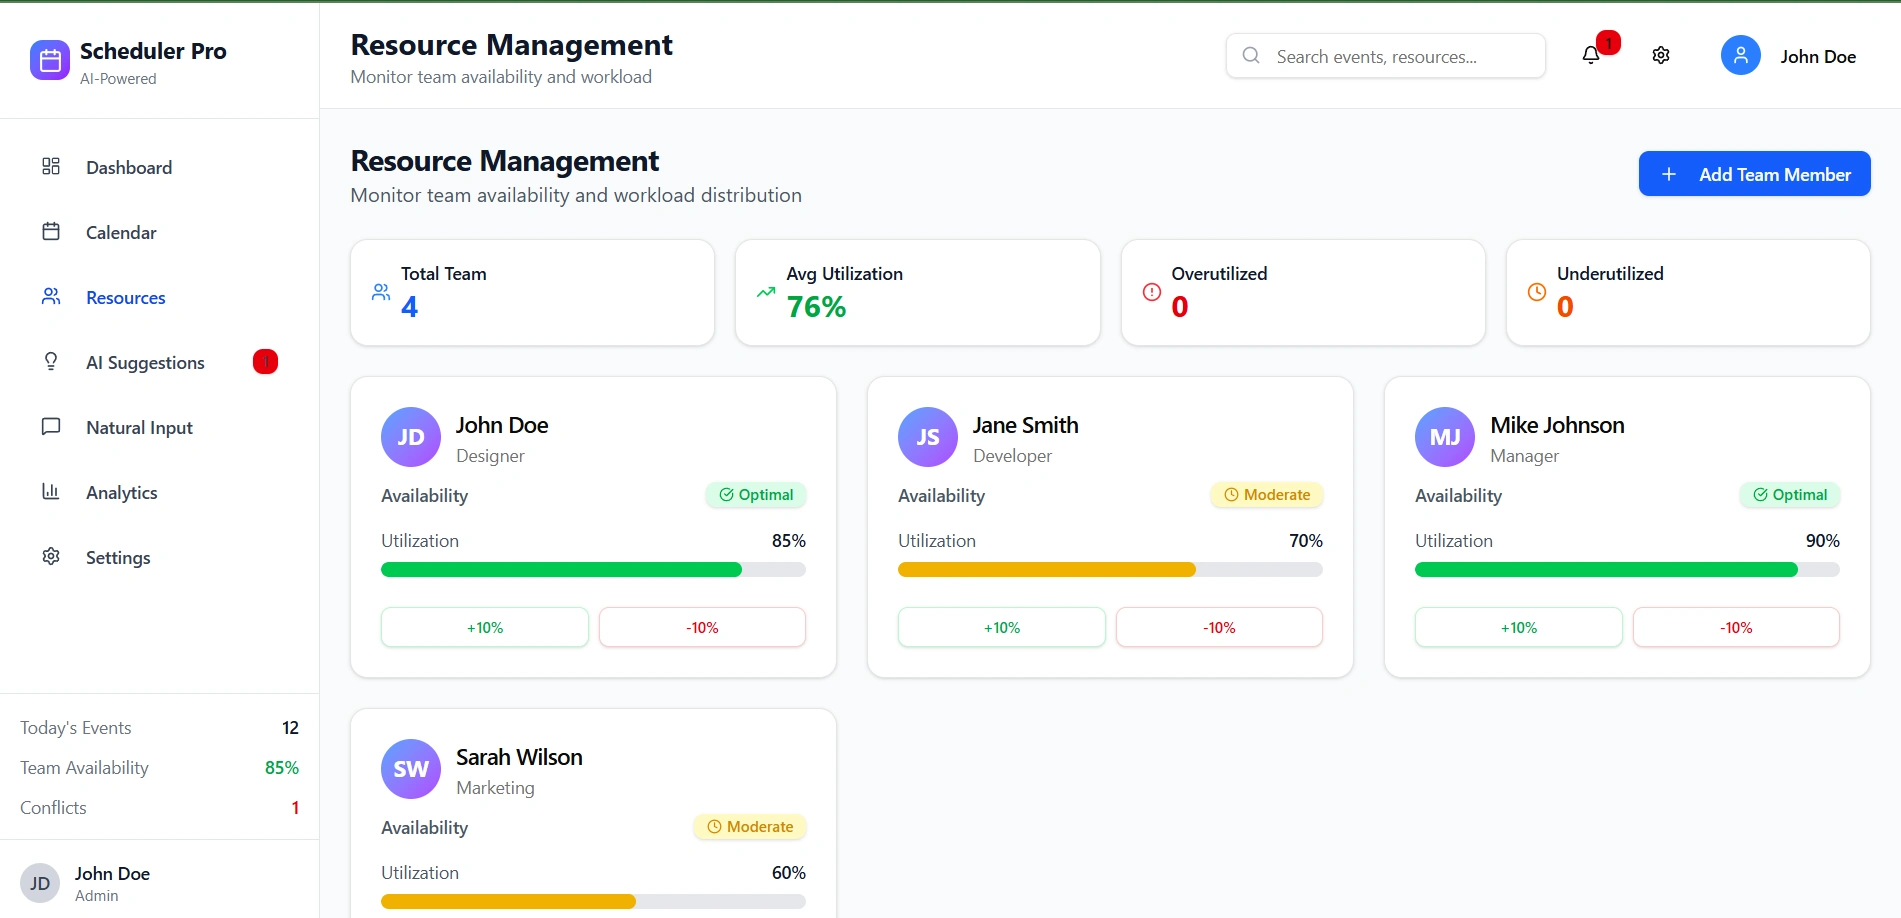Click the red badge next to AI Suggestions

tap(265, 361)
